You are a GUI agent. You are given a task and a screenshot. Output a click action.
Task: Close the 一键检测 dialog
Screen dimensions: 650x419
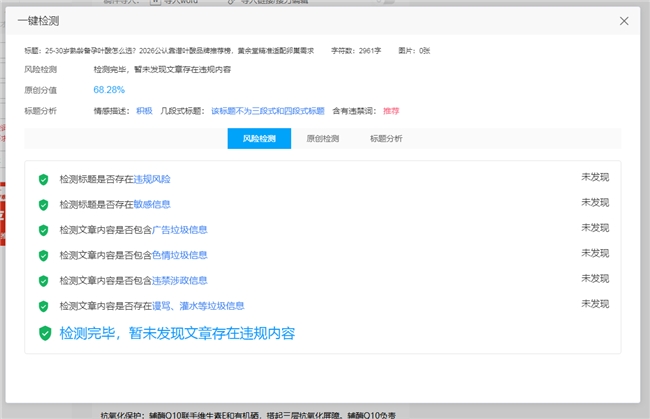tap(624, 21)
